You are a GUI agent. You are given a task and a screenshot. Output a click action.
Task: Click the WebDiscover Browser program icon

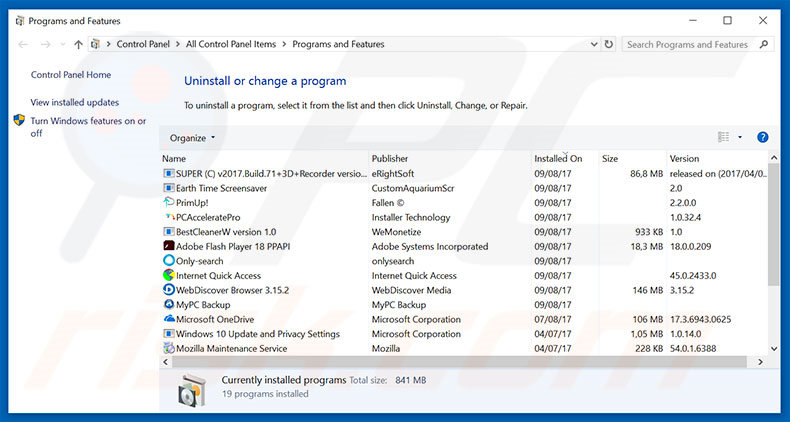click(168, 290)
